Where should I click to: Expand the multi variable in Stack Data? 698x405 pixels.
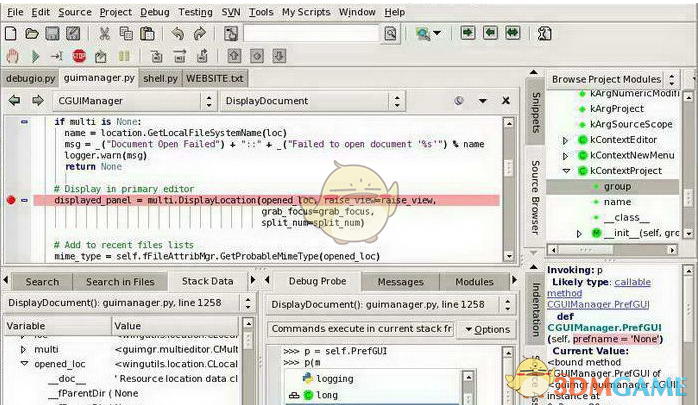pyautogui.click(x=22, y=349)
